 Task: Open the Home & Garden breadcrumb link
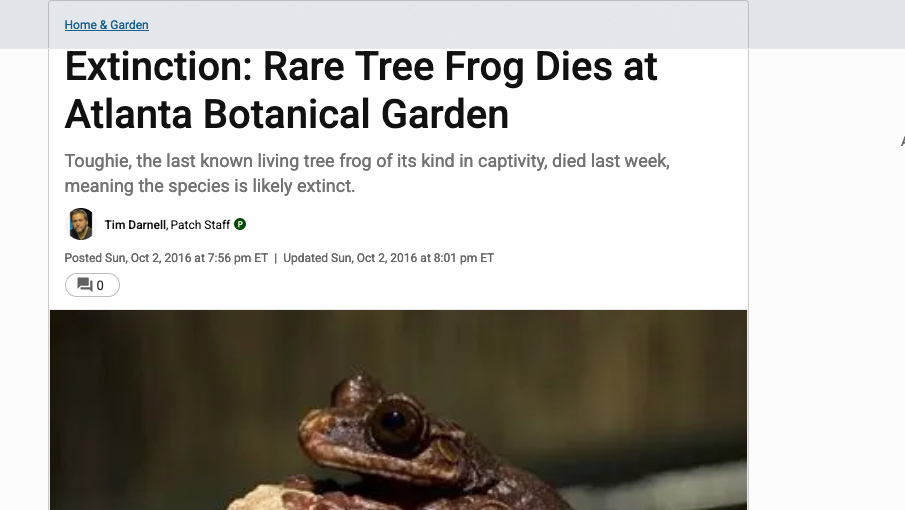pos(106,25)
